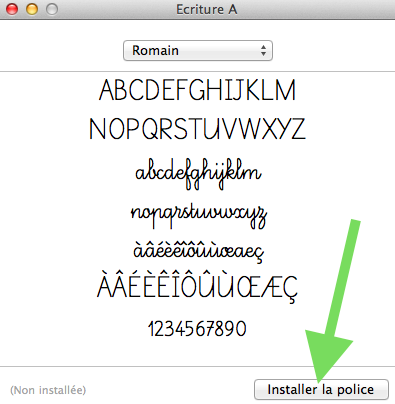Minimize the Ecriture A window

coord(32,9)
